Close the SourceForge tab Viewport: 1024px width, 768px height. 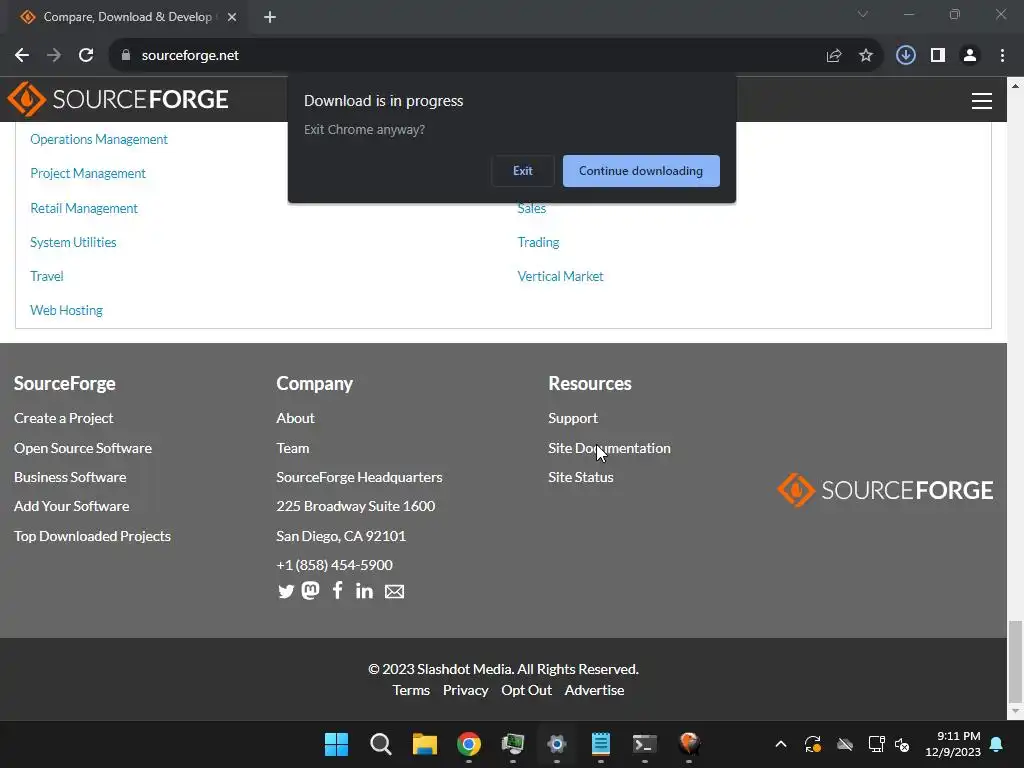232,17
